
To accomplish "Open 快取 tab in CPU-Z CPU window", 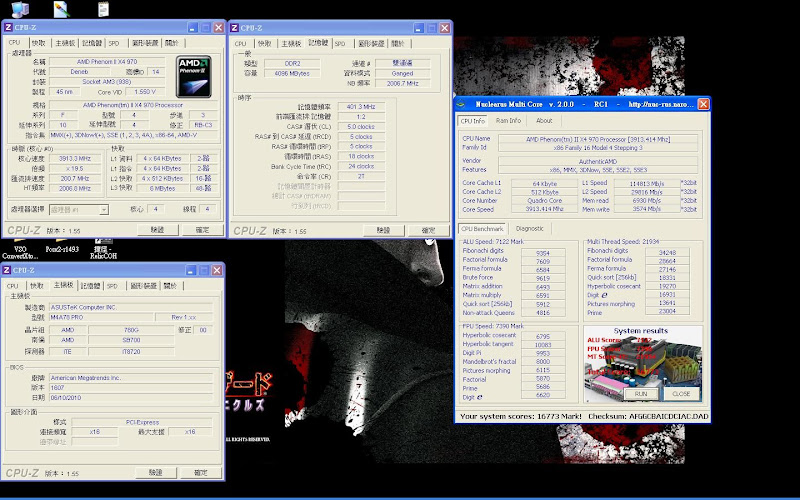I will (39, 43).
